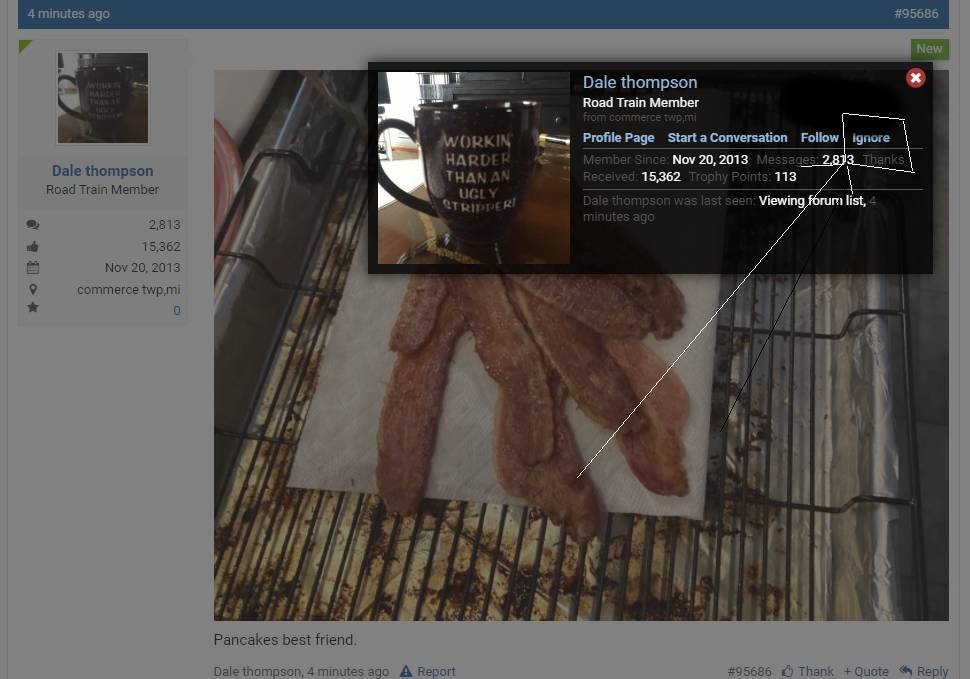
Task: Click the messages speech bubble icon
Action: (x=33, y=225)
